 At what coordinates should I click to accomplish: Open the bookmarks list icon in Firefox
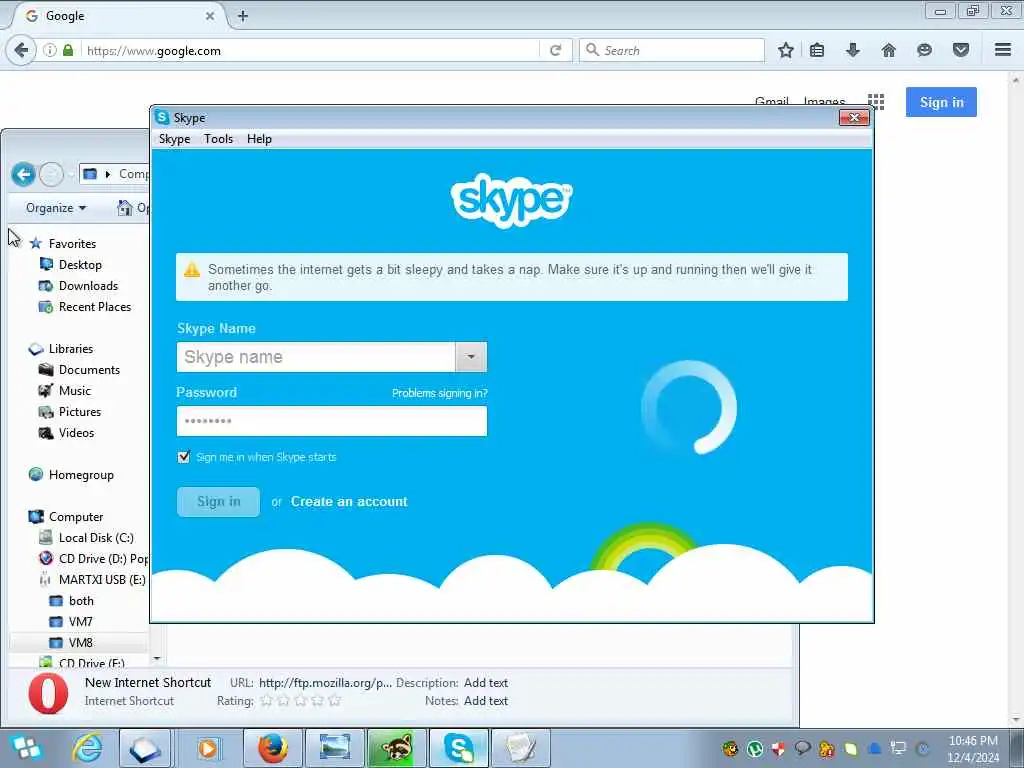816,50
